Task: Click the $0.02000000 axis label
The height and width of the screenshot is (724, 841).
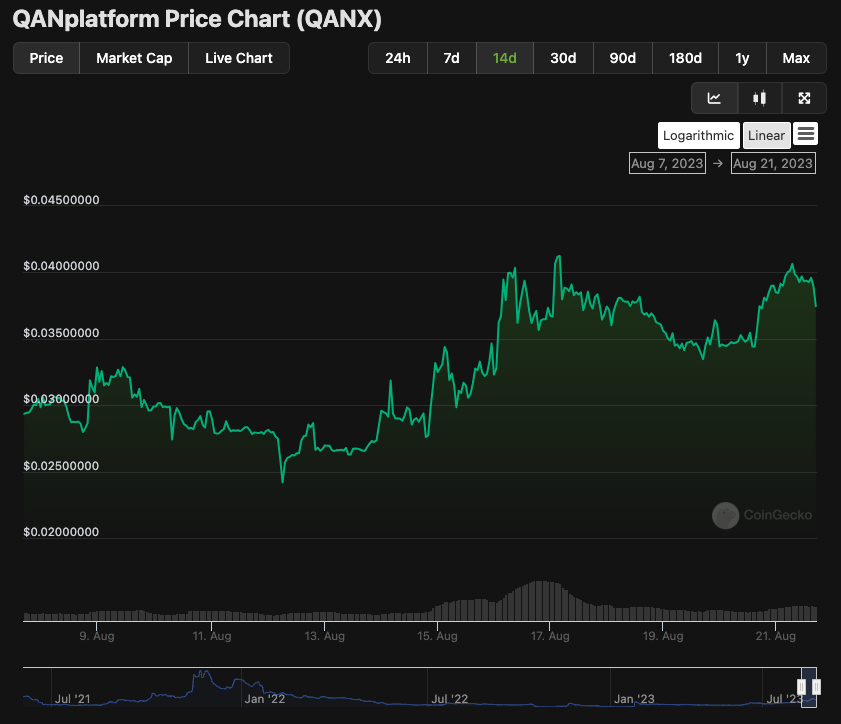Action: click(61, 532)
